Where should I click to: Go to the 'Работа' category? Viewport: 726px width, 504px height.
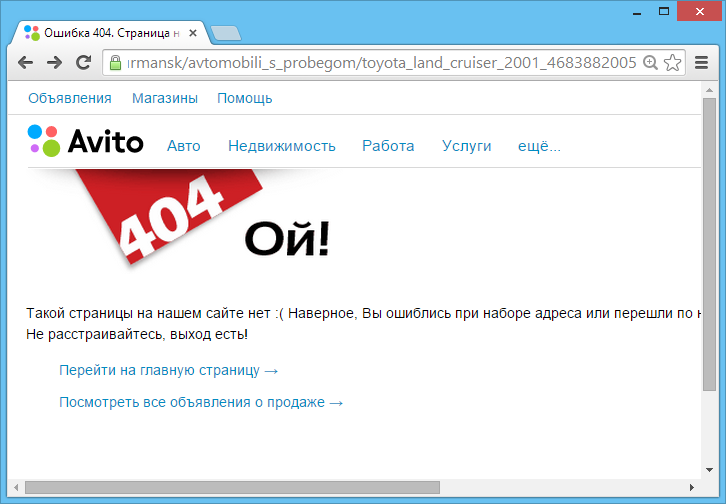[x=388, y=146]
